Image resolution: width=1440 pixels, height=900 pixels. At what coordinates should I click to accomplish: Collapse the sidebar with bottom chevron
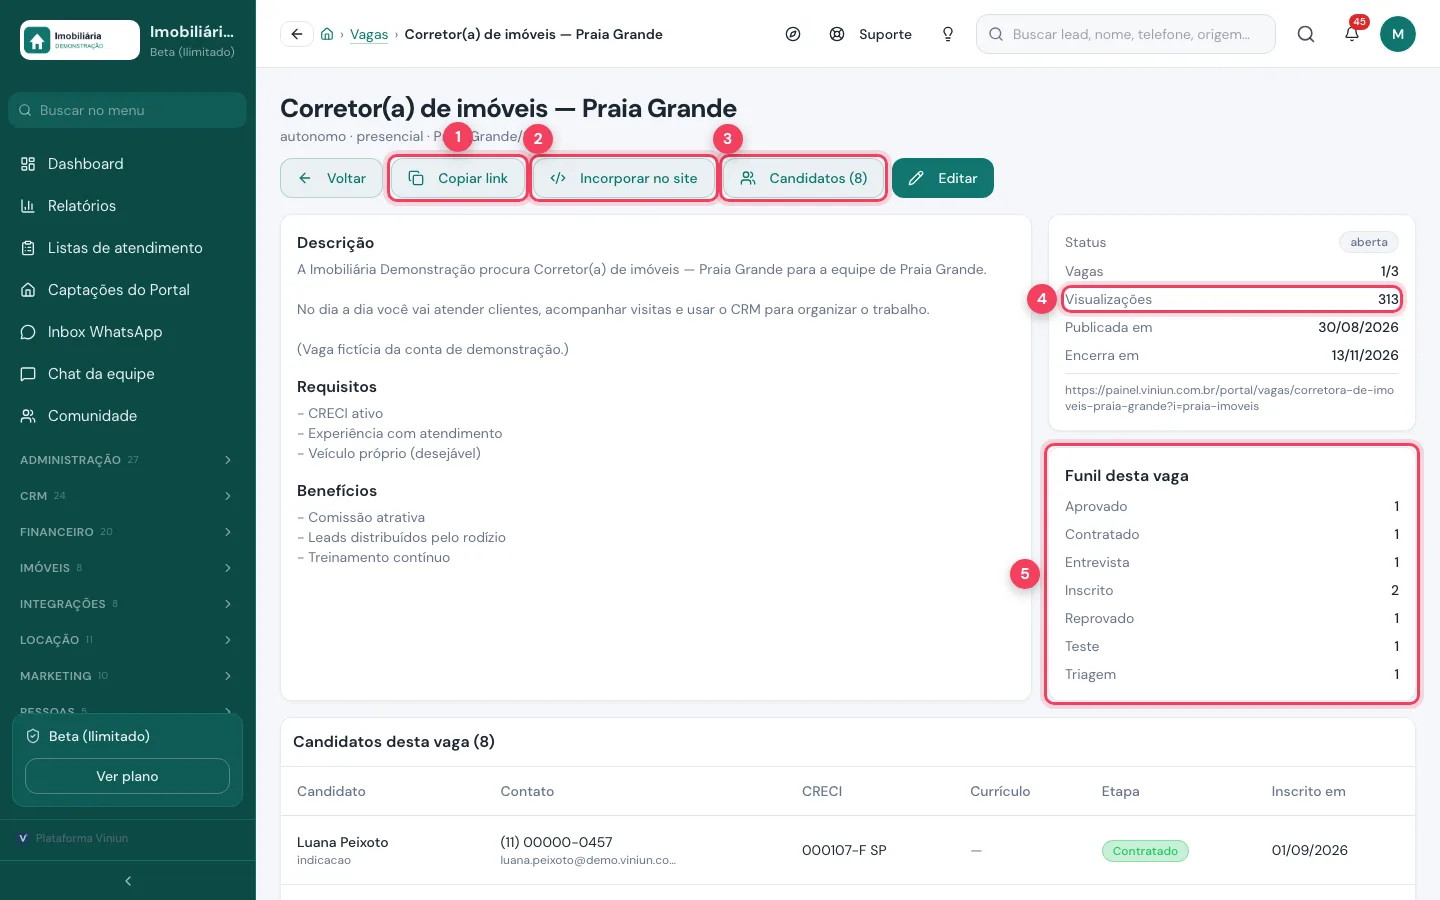pos(128,881)
